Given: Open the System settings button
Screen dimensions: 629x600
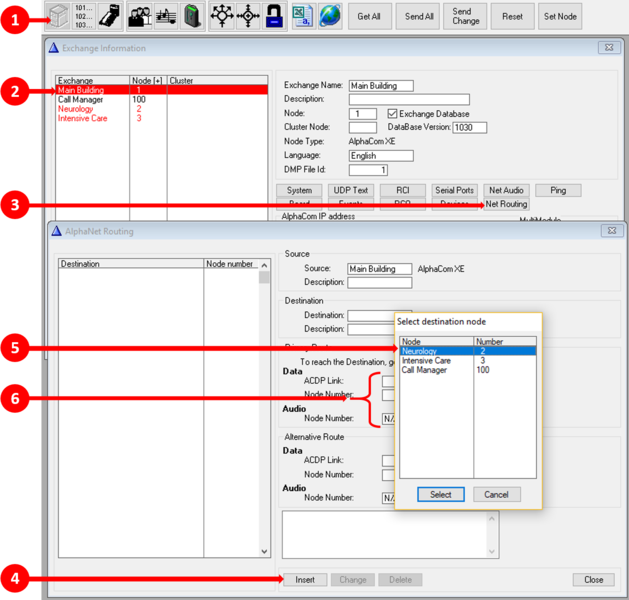Looking at the screenshot, I should click(x=299, y=190).
